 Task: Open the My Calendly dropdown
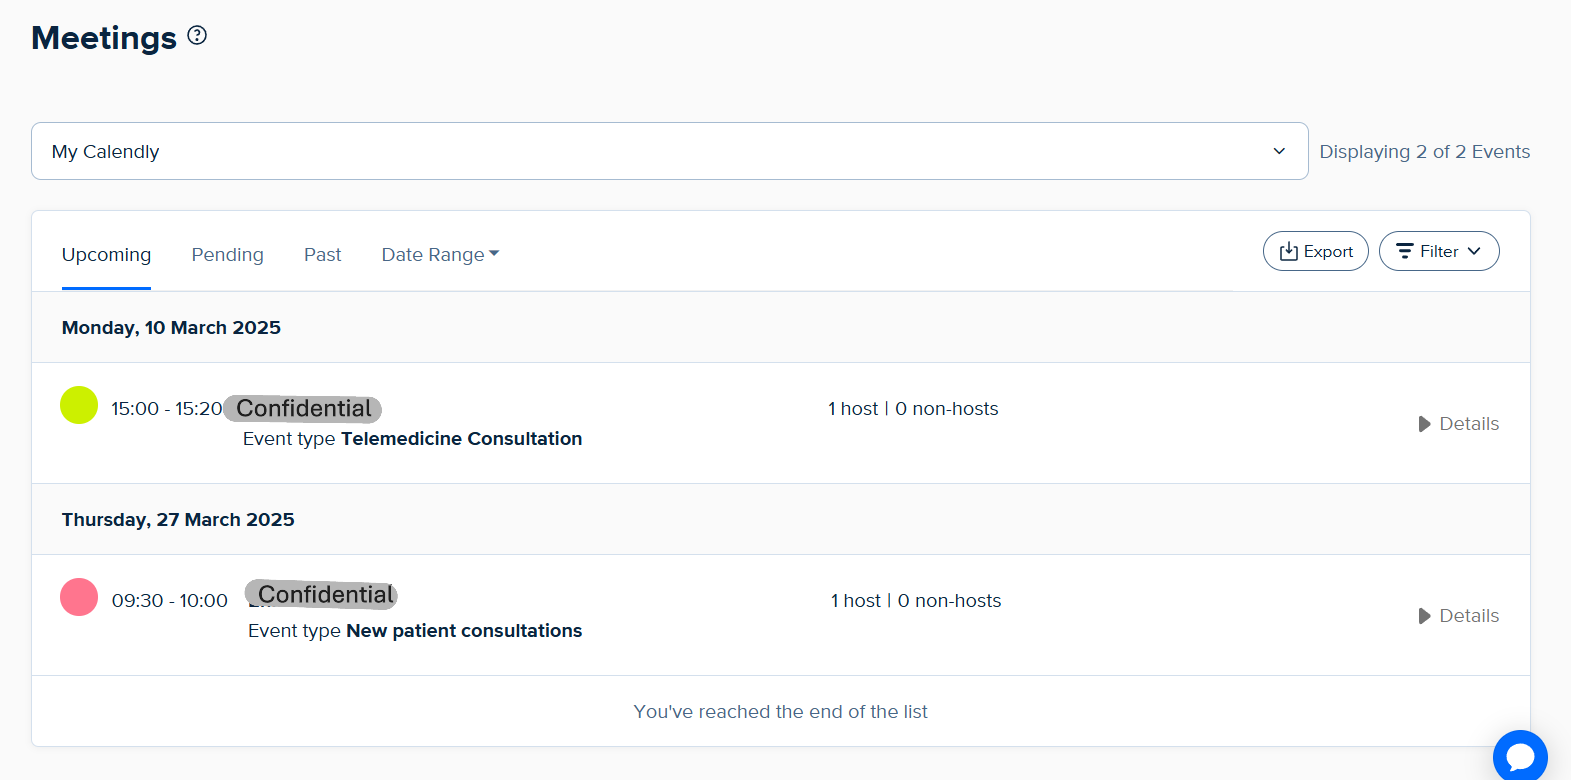point(669,151)
